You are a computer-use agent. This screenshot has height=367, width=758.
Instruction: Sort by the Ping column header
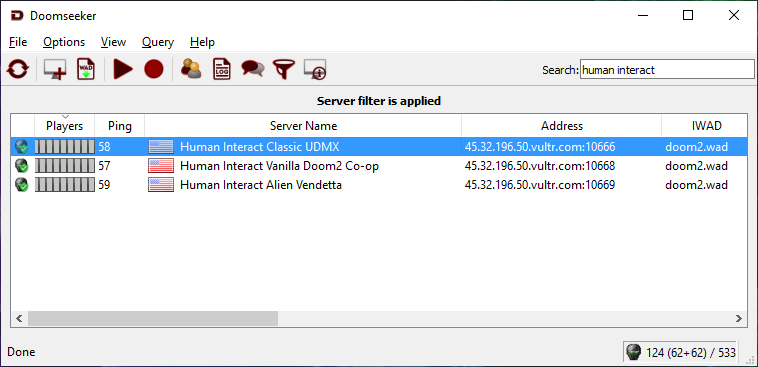pos(119,126)
